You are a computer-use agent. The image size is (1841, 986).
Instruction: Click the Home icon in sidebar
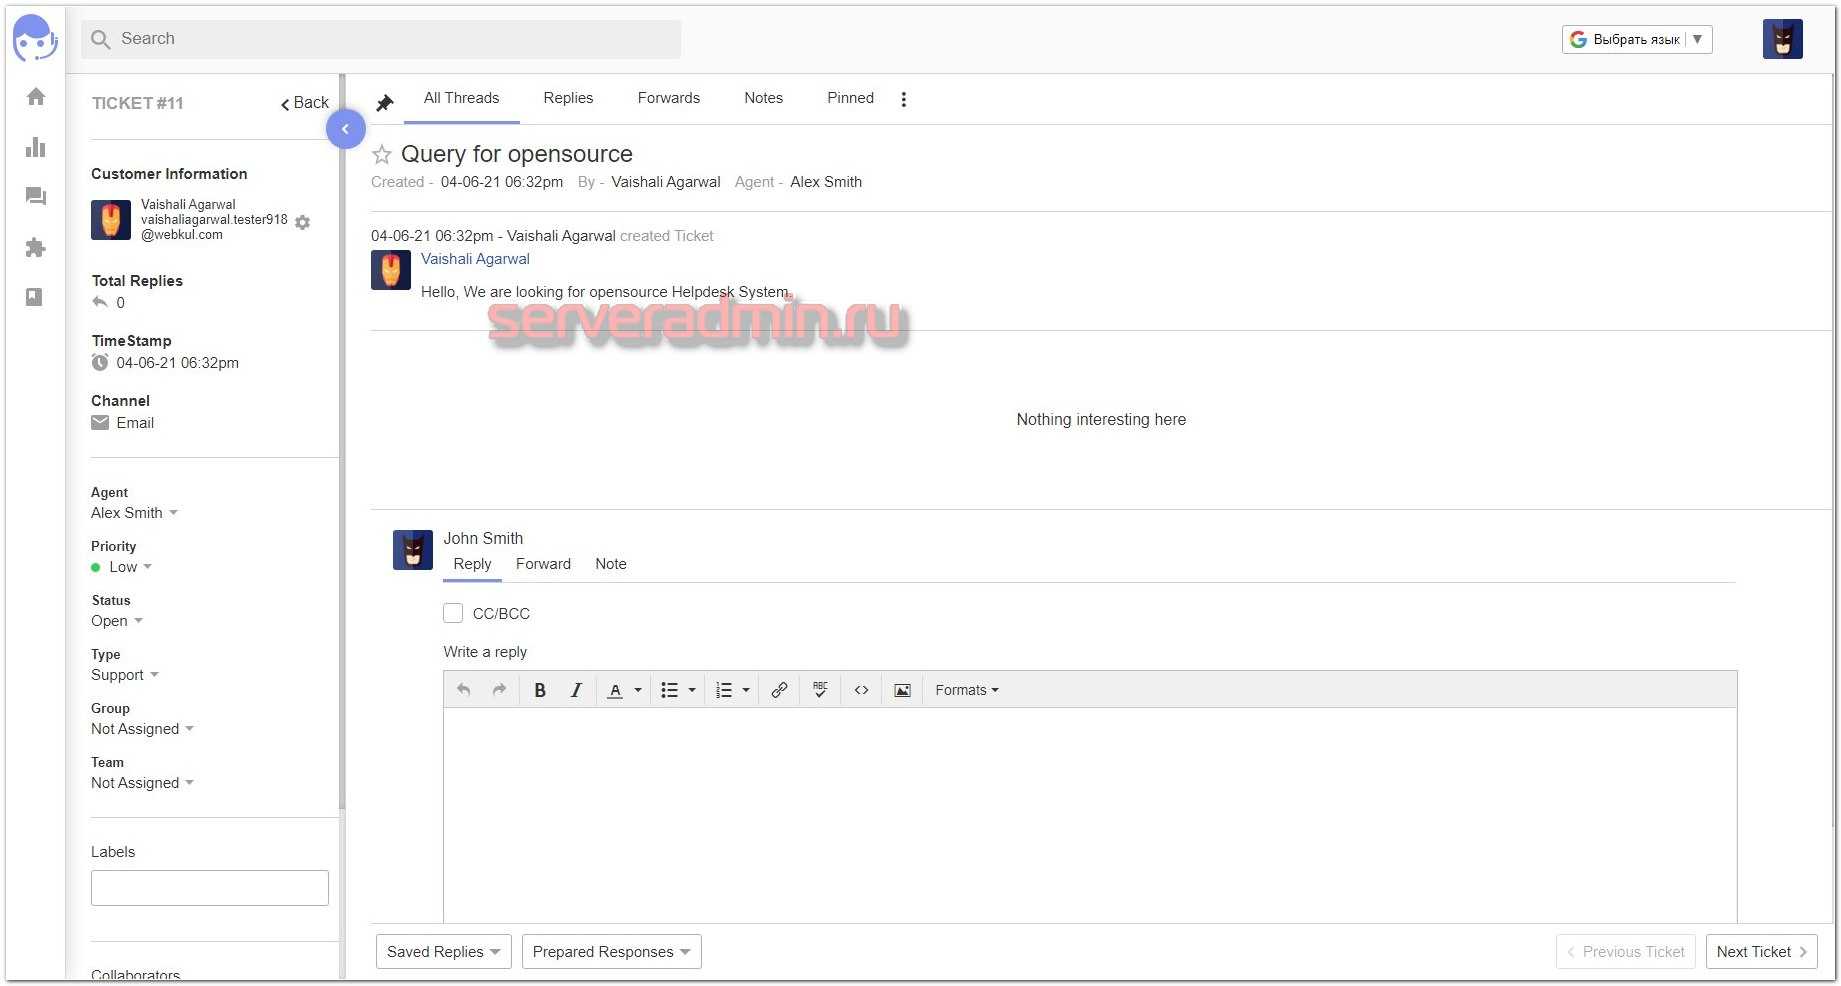[x=36, y=97]
